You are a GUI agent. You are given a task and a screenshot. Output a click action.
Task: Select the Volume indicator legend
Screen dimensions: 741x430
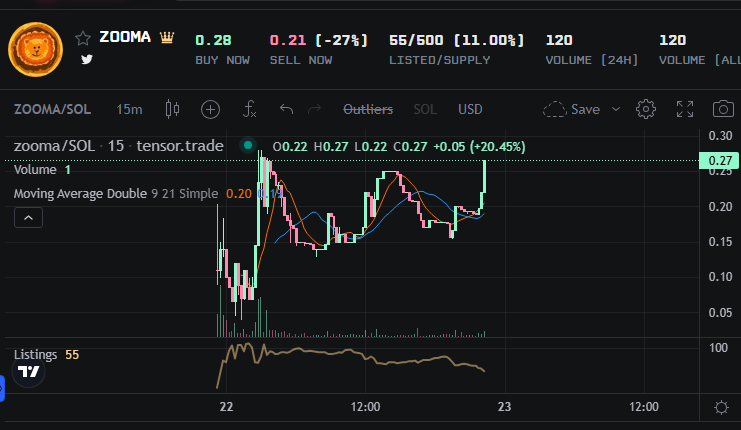tap(35, 170)
